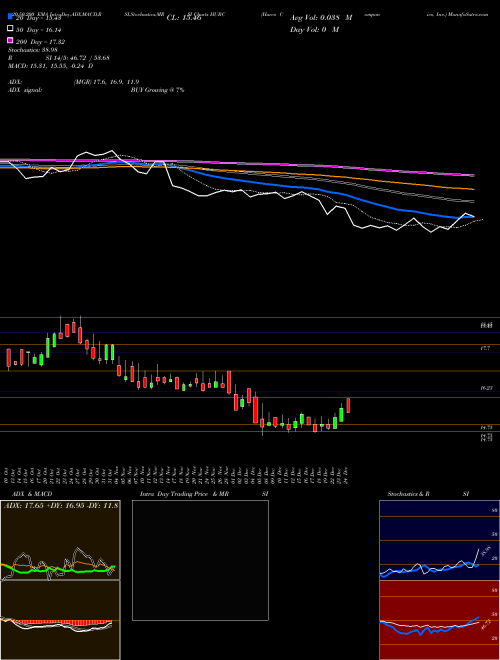500x660 pixels.
Task: Click the 17.7 price axis label
Action: click(485, 349)
